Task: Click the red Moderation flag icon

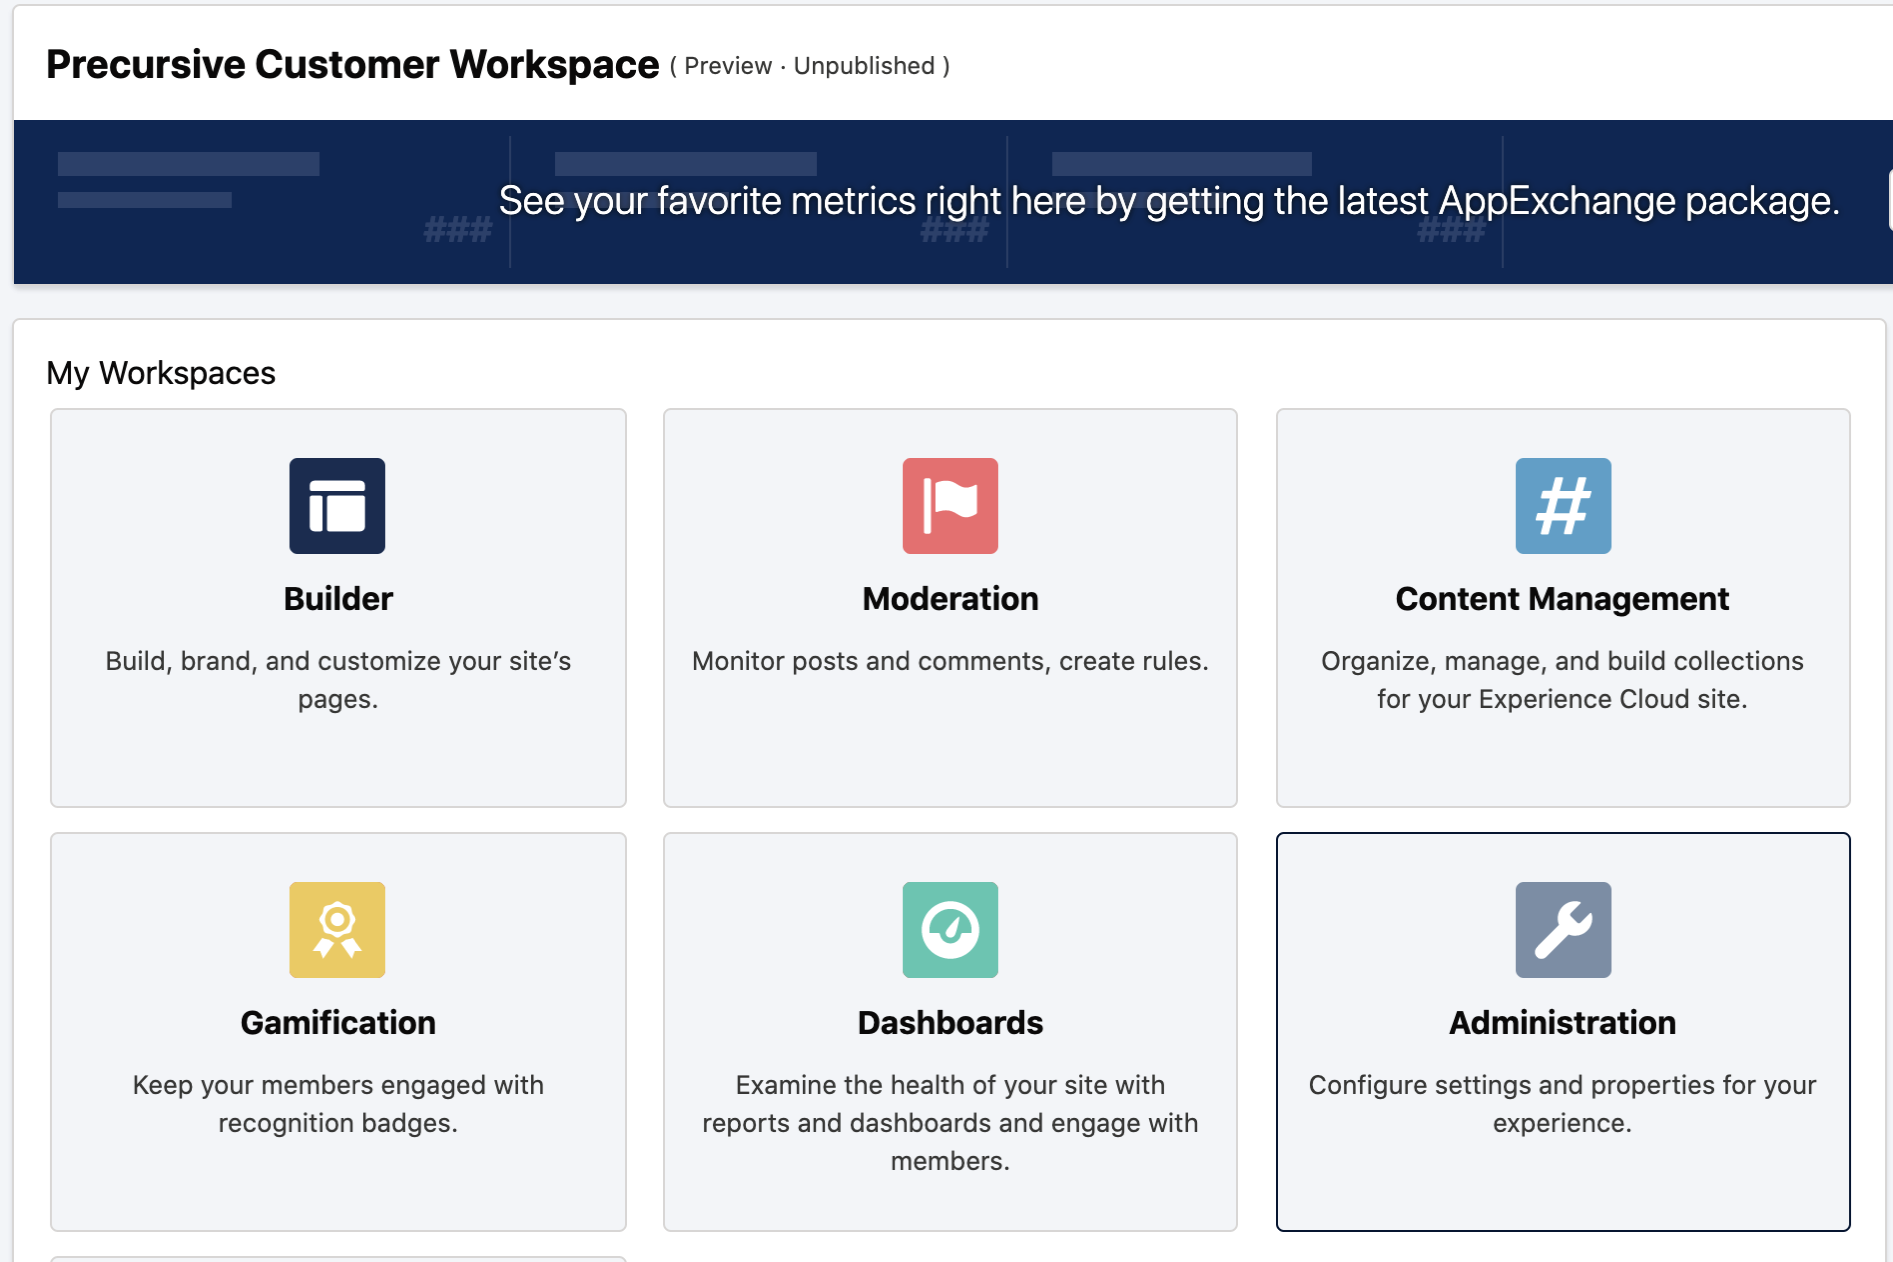Action: (x=950, y=506)
